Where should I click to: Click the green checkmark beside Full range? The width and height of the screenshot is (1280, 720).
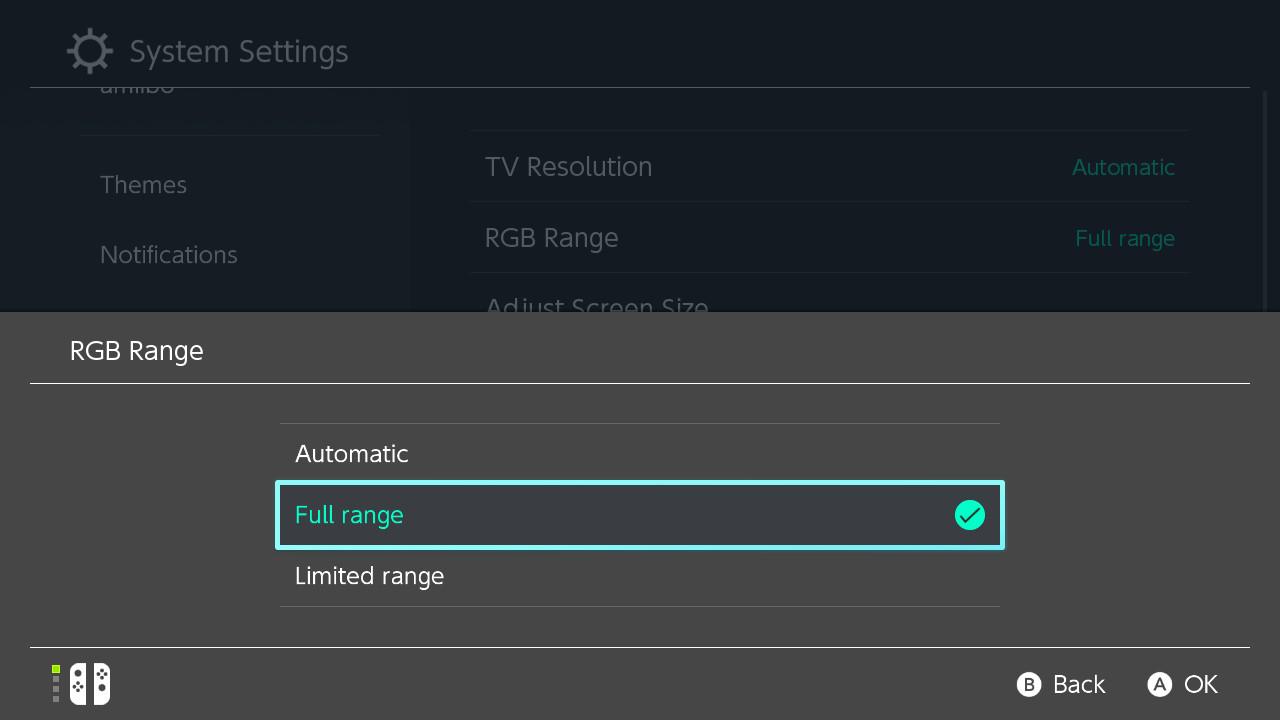[x=969, y=515]
